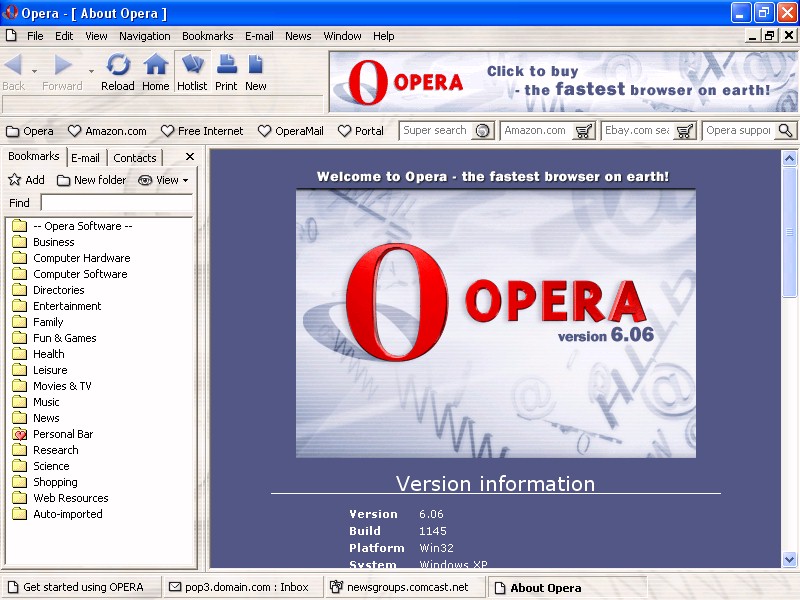This screenshot has width=800, height=600.
Task: Click the Movies & TV folder icon
Action: click(x=19, y=386)
